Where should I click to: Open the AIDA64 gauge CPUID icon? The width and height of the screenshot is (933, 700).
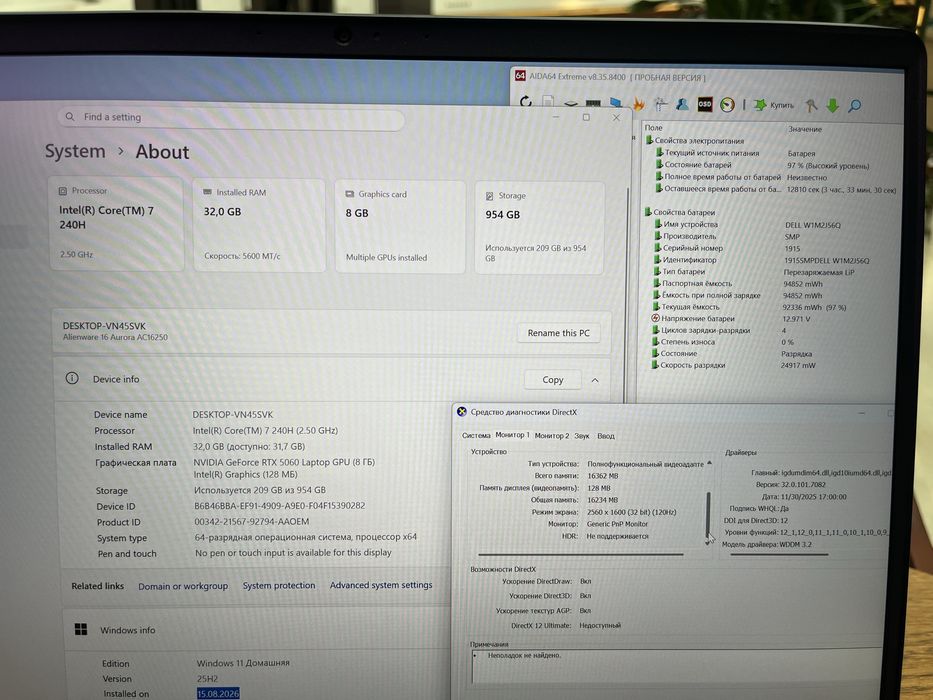point(727,105)
